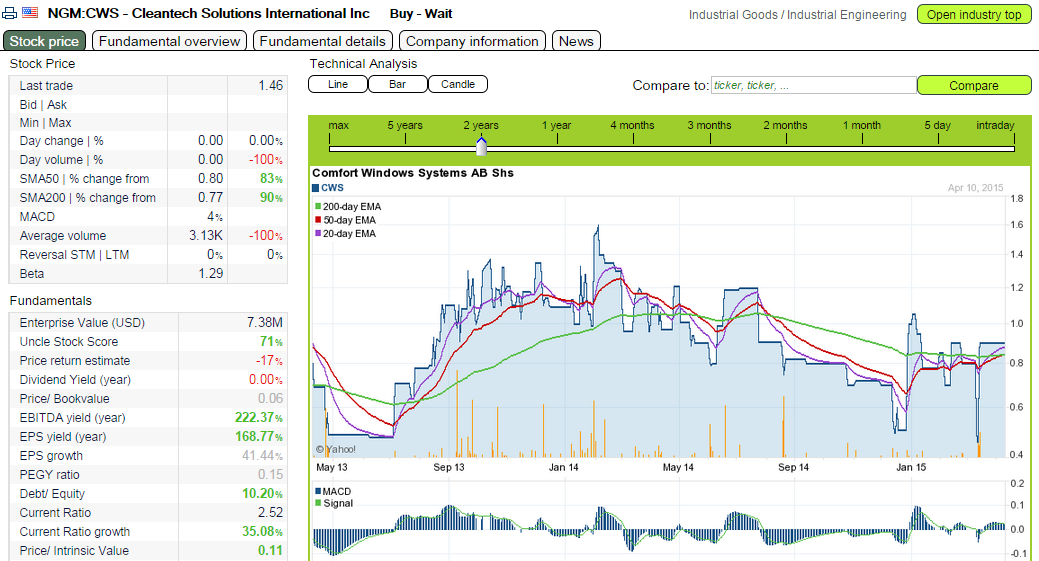Click the time range slider handle
Screen dimensions: 1039x561
(x=482, y=146)
